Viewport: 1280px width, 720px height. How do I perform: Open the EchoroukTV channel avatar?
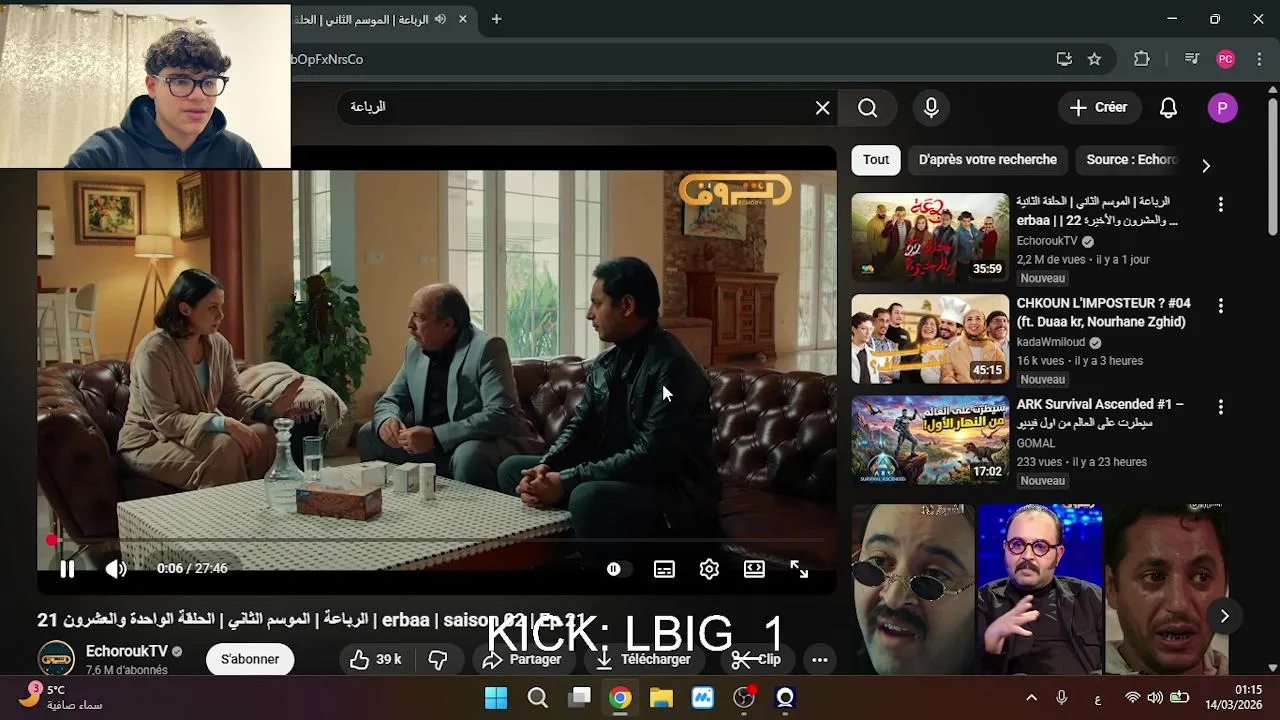[56, 659]
